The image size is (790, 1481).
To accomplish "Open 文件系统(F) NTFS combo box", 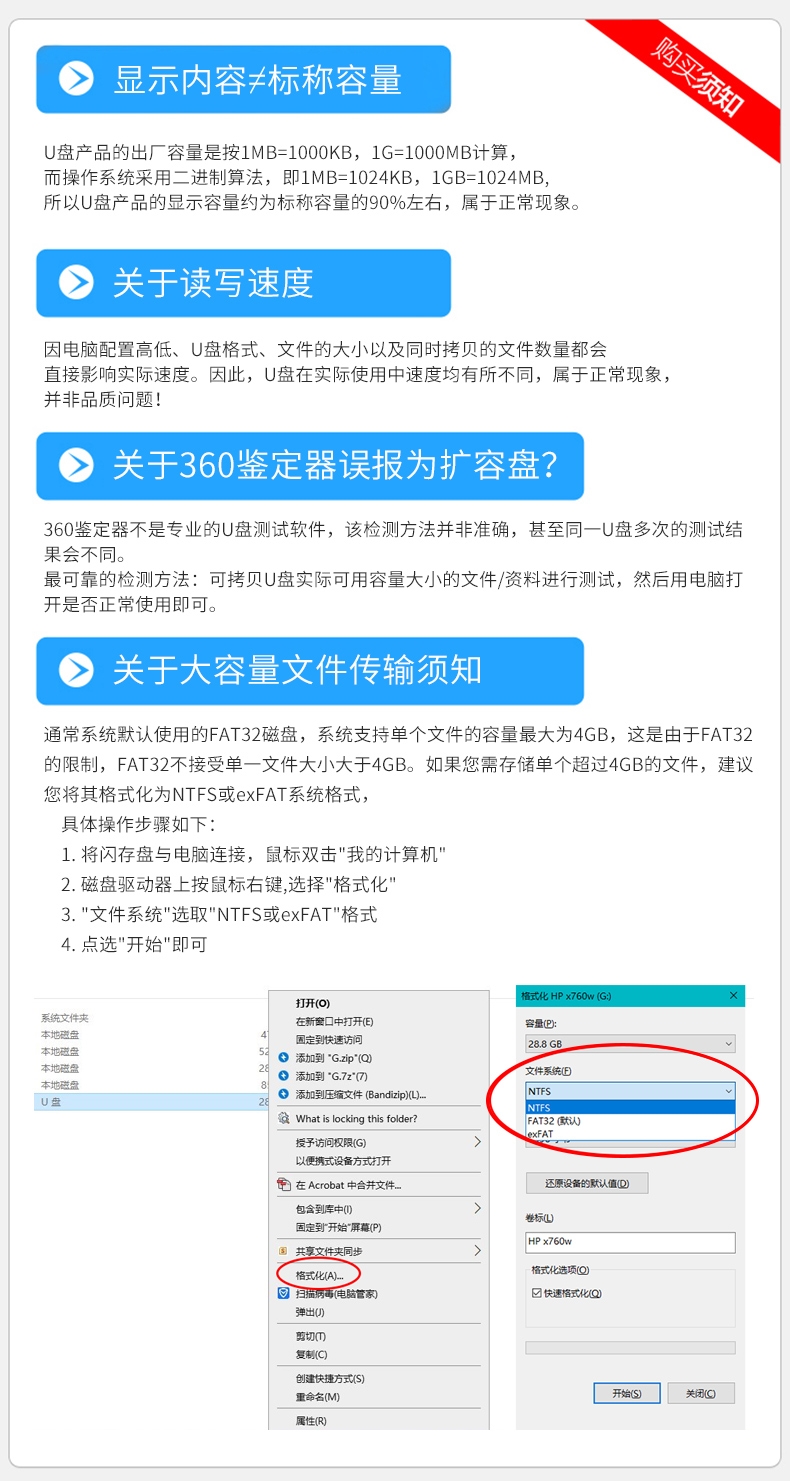I will (x=630, y=1091).
